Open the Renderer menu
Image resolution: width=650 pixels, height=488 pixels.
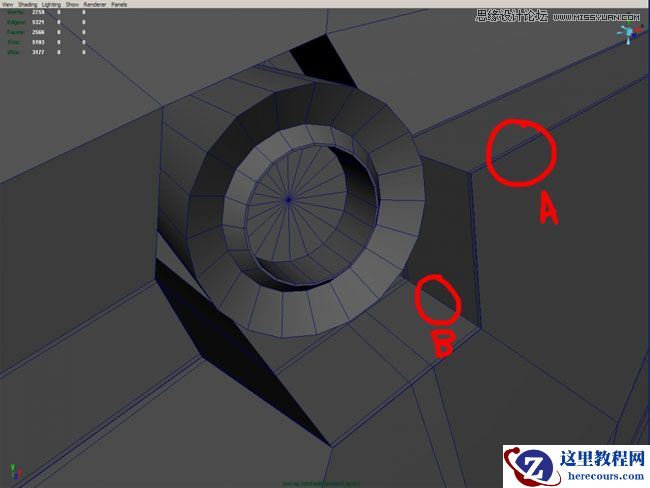95,4
